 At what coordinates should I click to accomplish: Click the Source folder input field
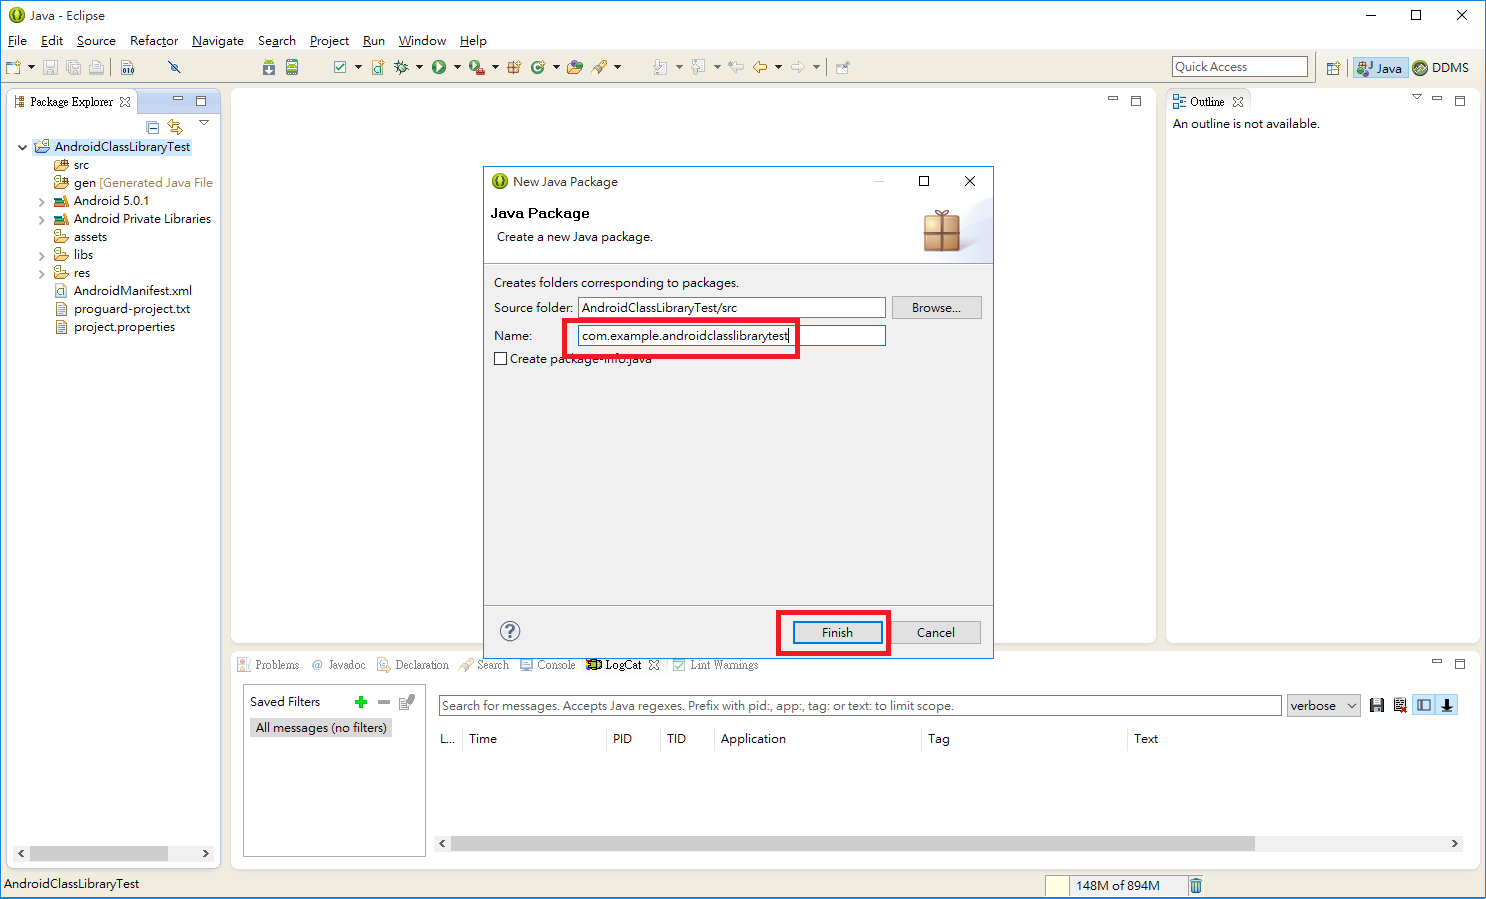point(731,308)
